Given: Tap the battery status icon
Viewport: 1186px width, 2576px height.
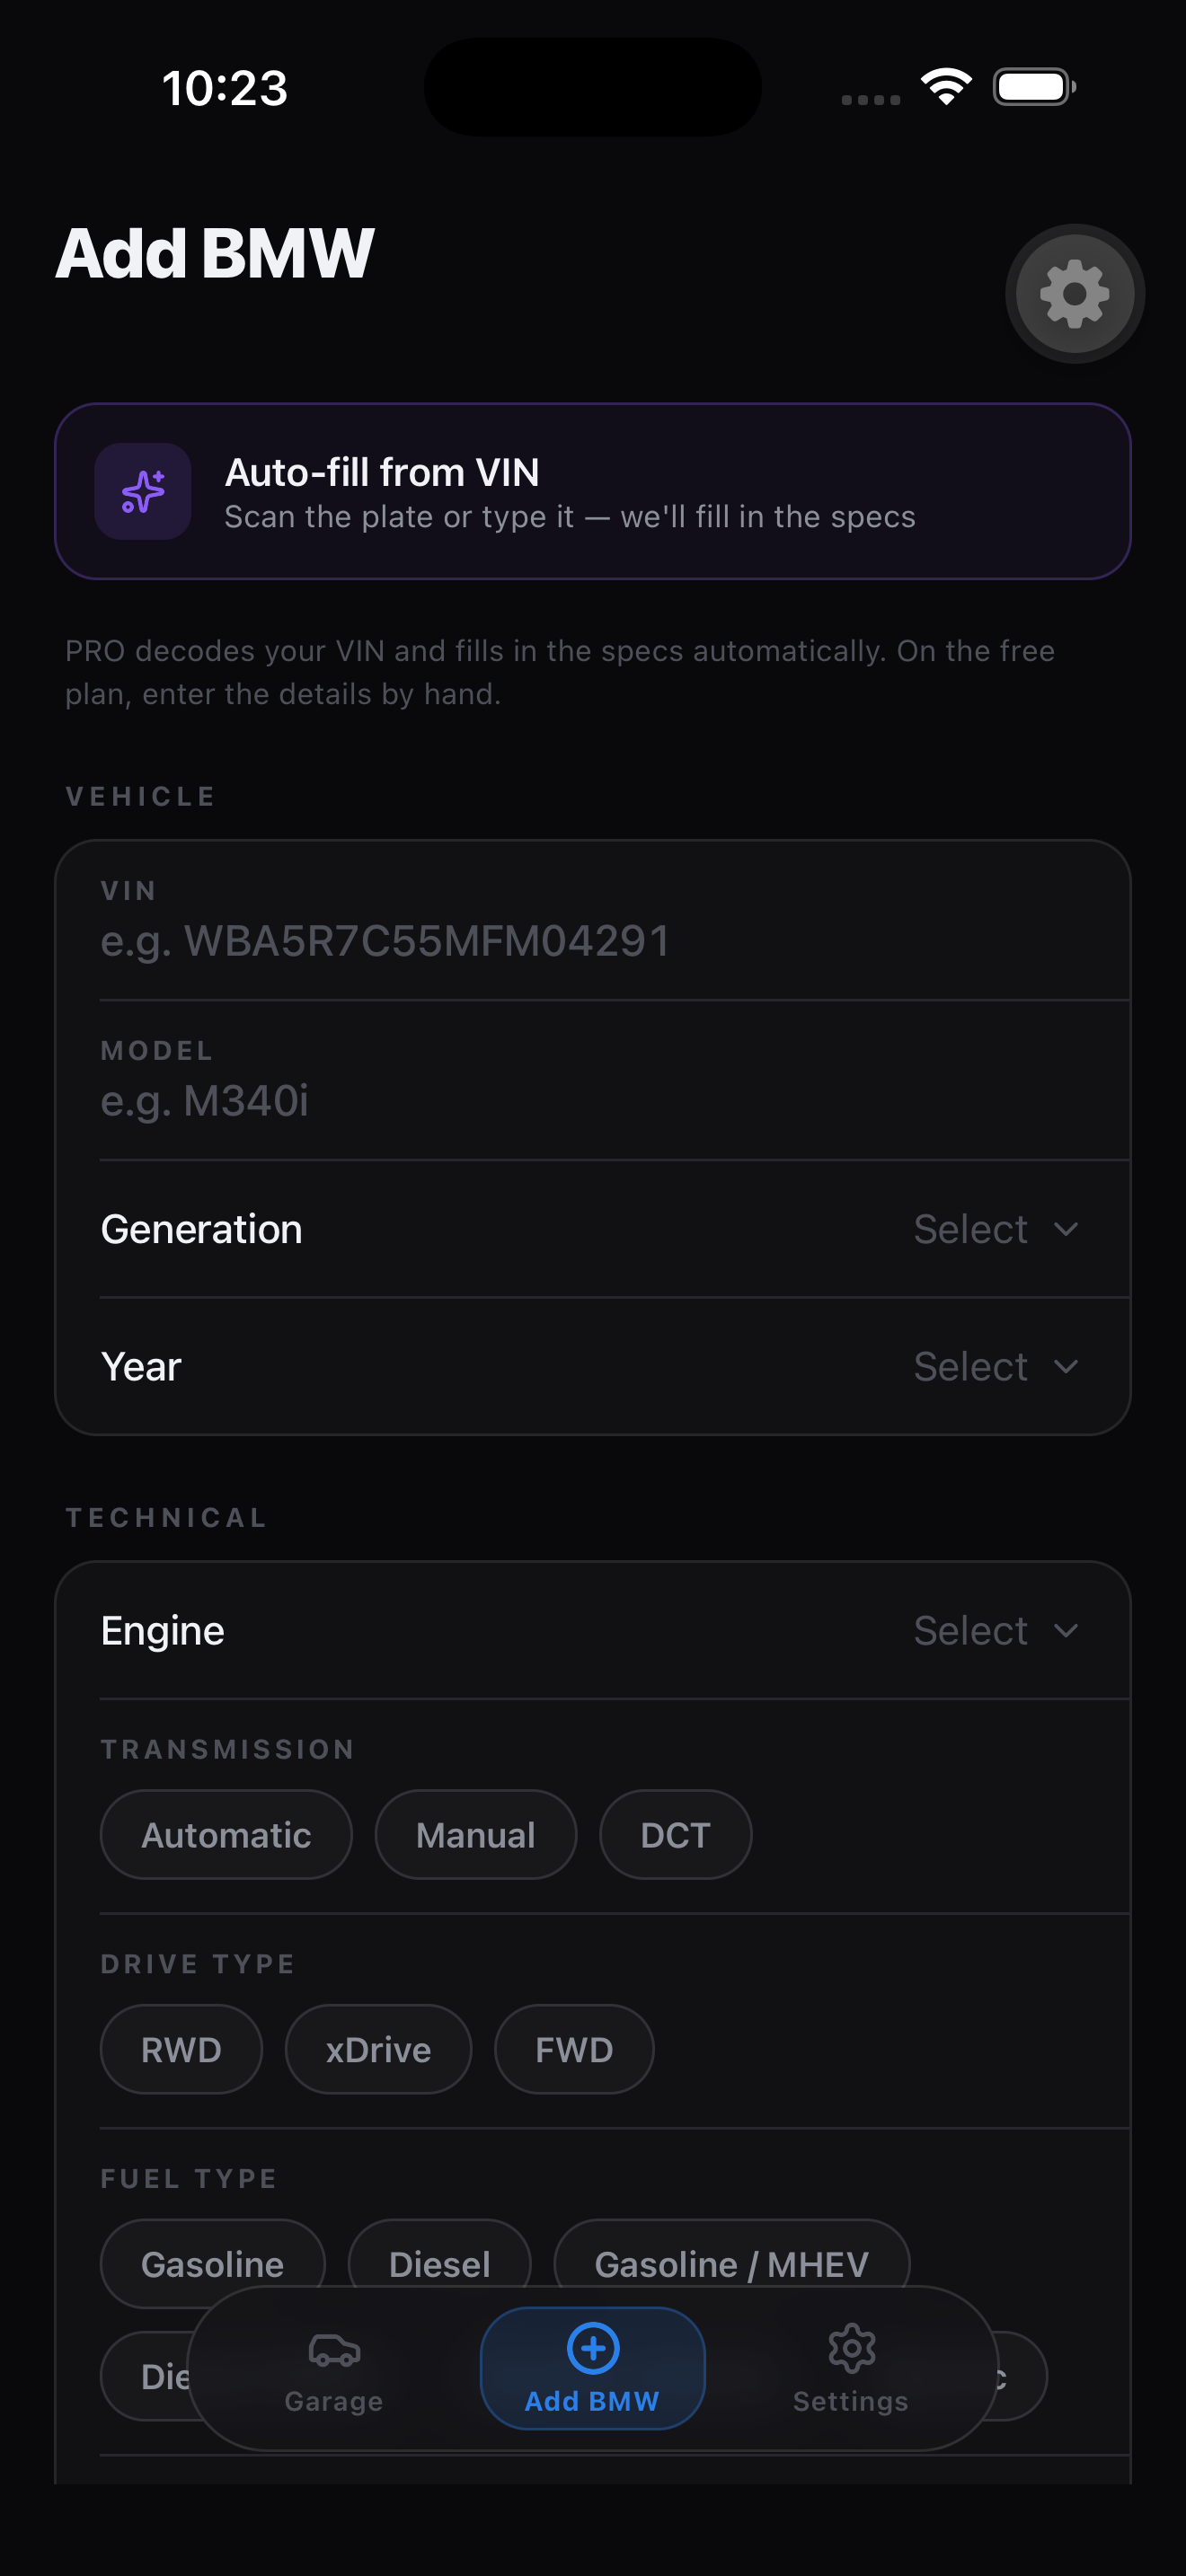Looking at the screenshot, I should click(x=1034, y=87).
